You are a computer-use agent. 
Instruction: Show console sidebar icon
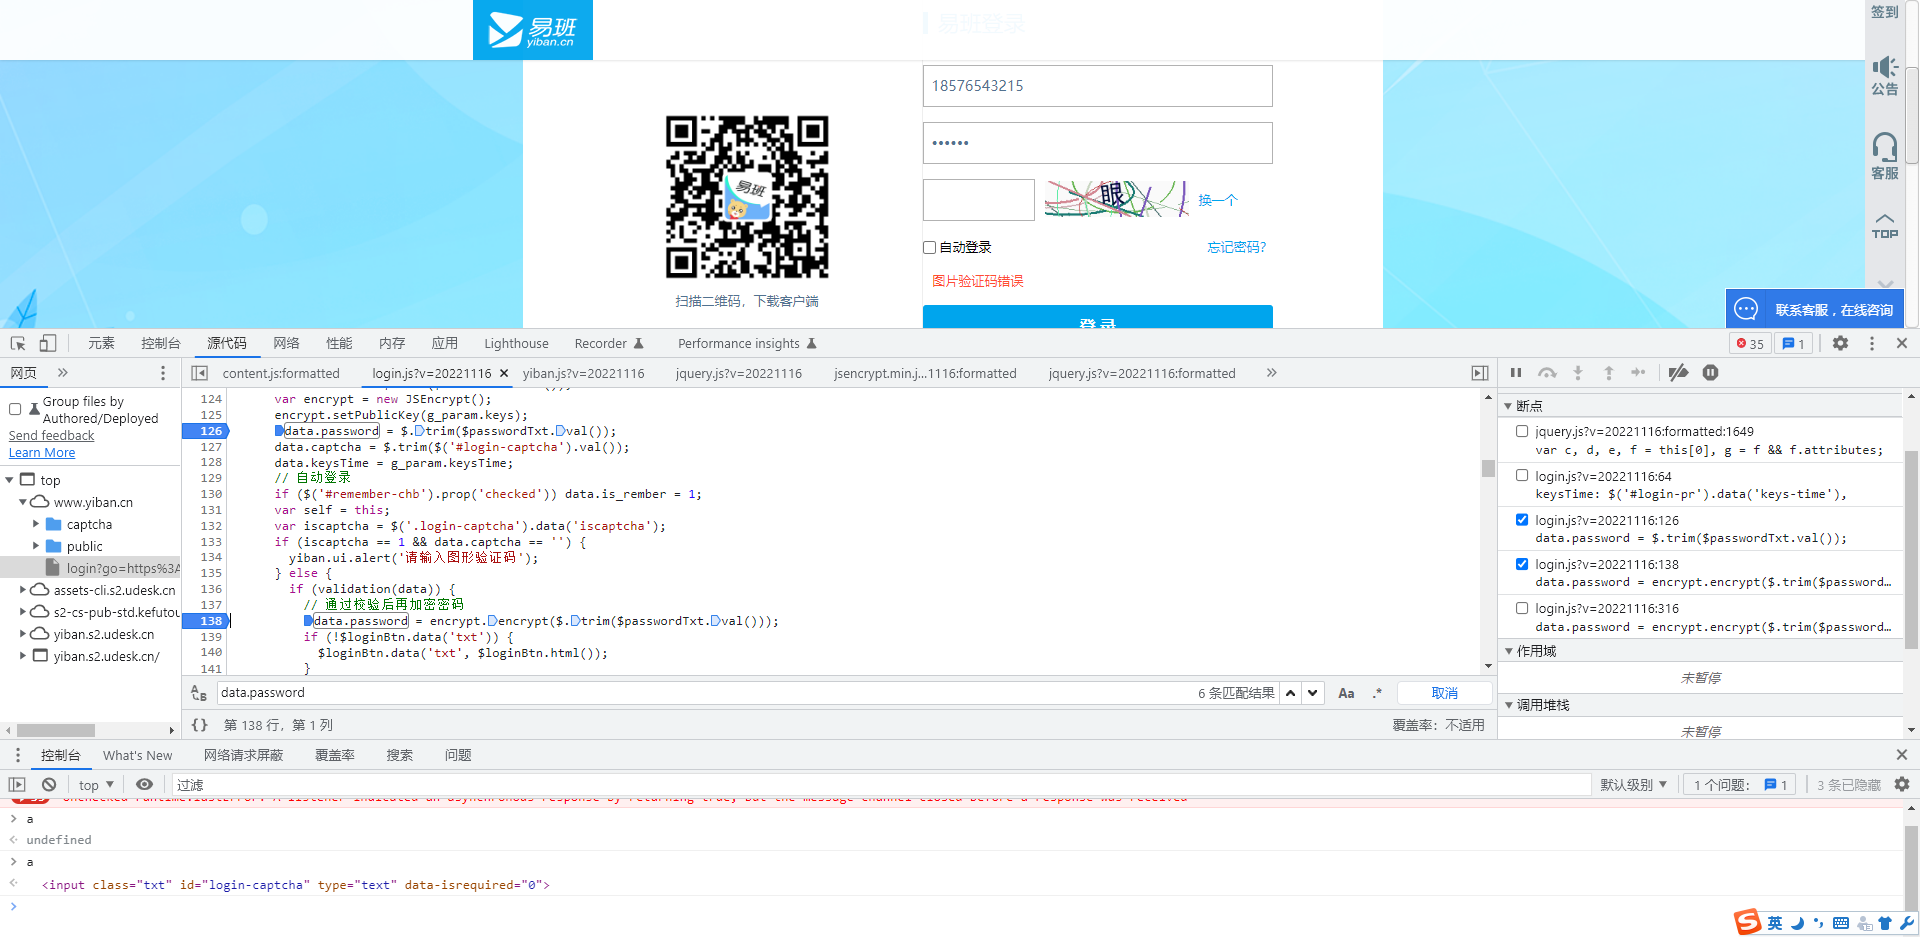tap(17, 785)
